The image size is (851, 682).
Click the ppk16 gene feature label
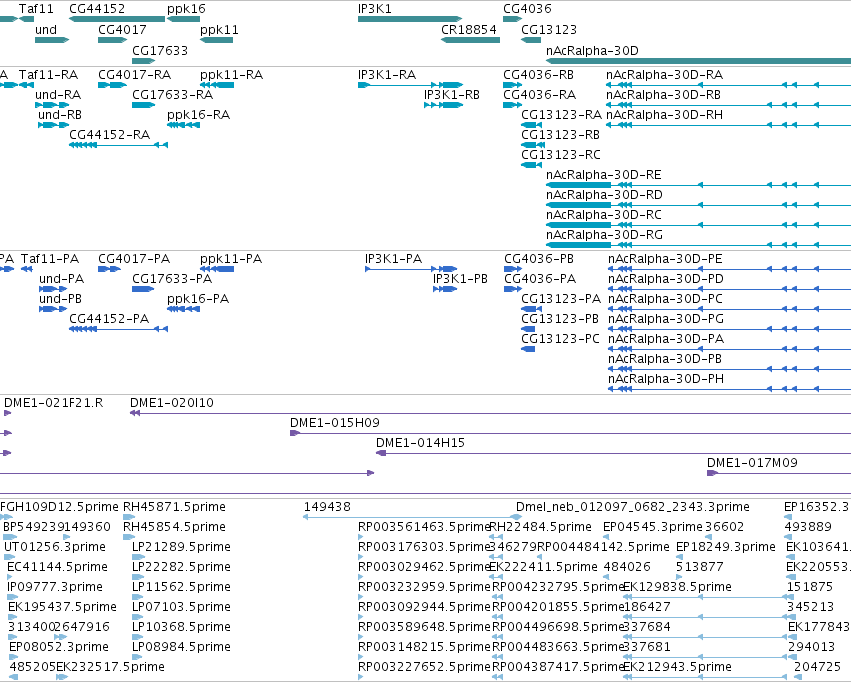(x=186, y=9)
